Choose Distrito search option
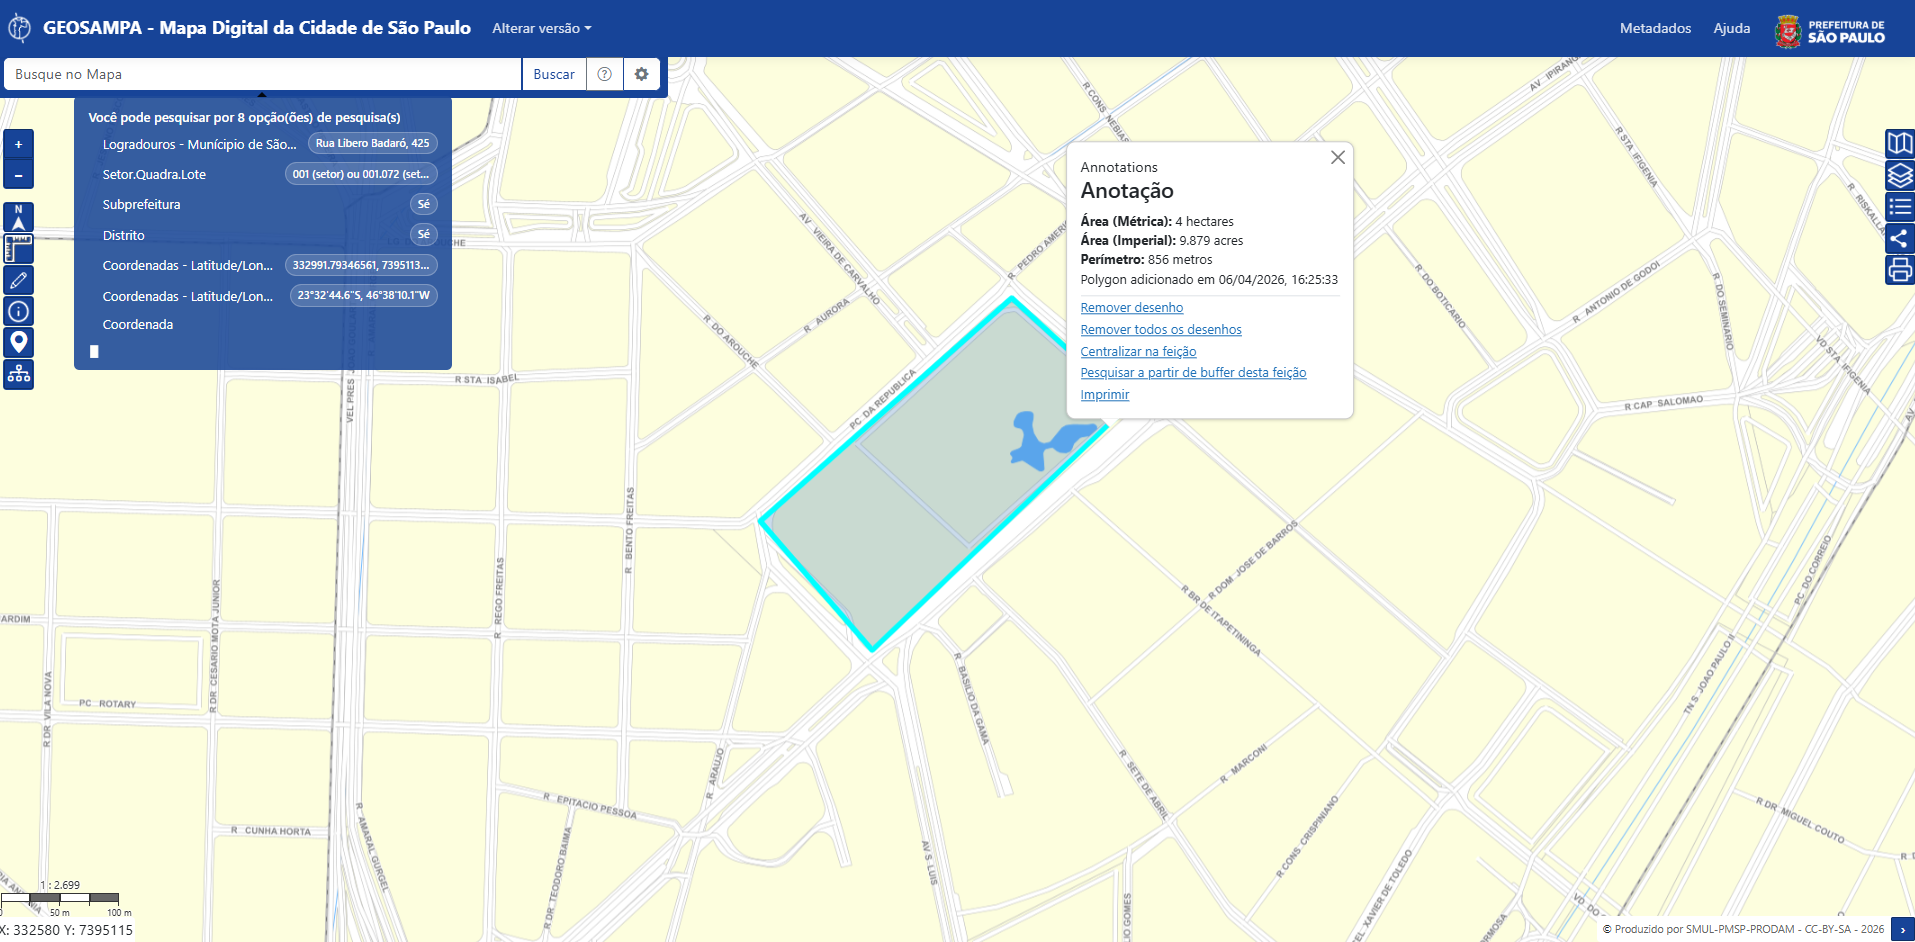The image size is (1915, 942). point(123,235)
